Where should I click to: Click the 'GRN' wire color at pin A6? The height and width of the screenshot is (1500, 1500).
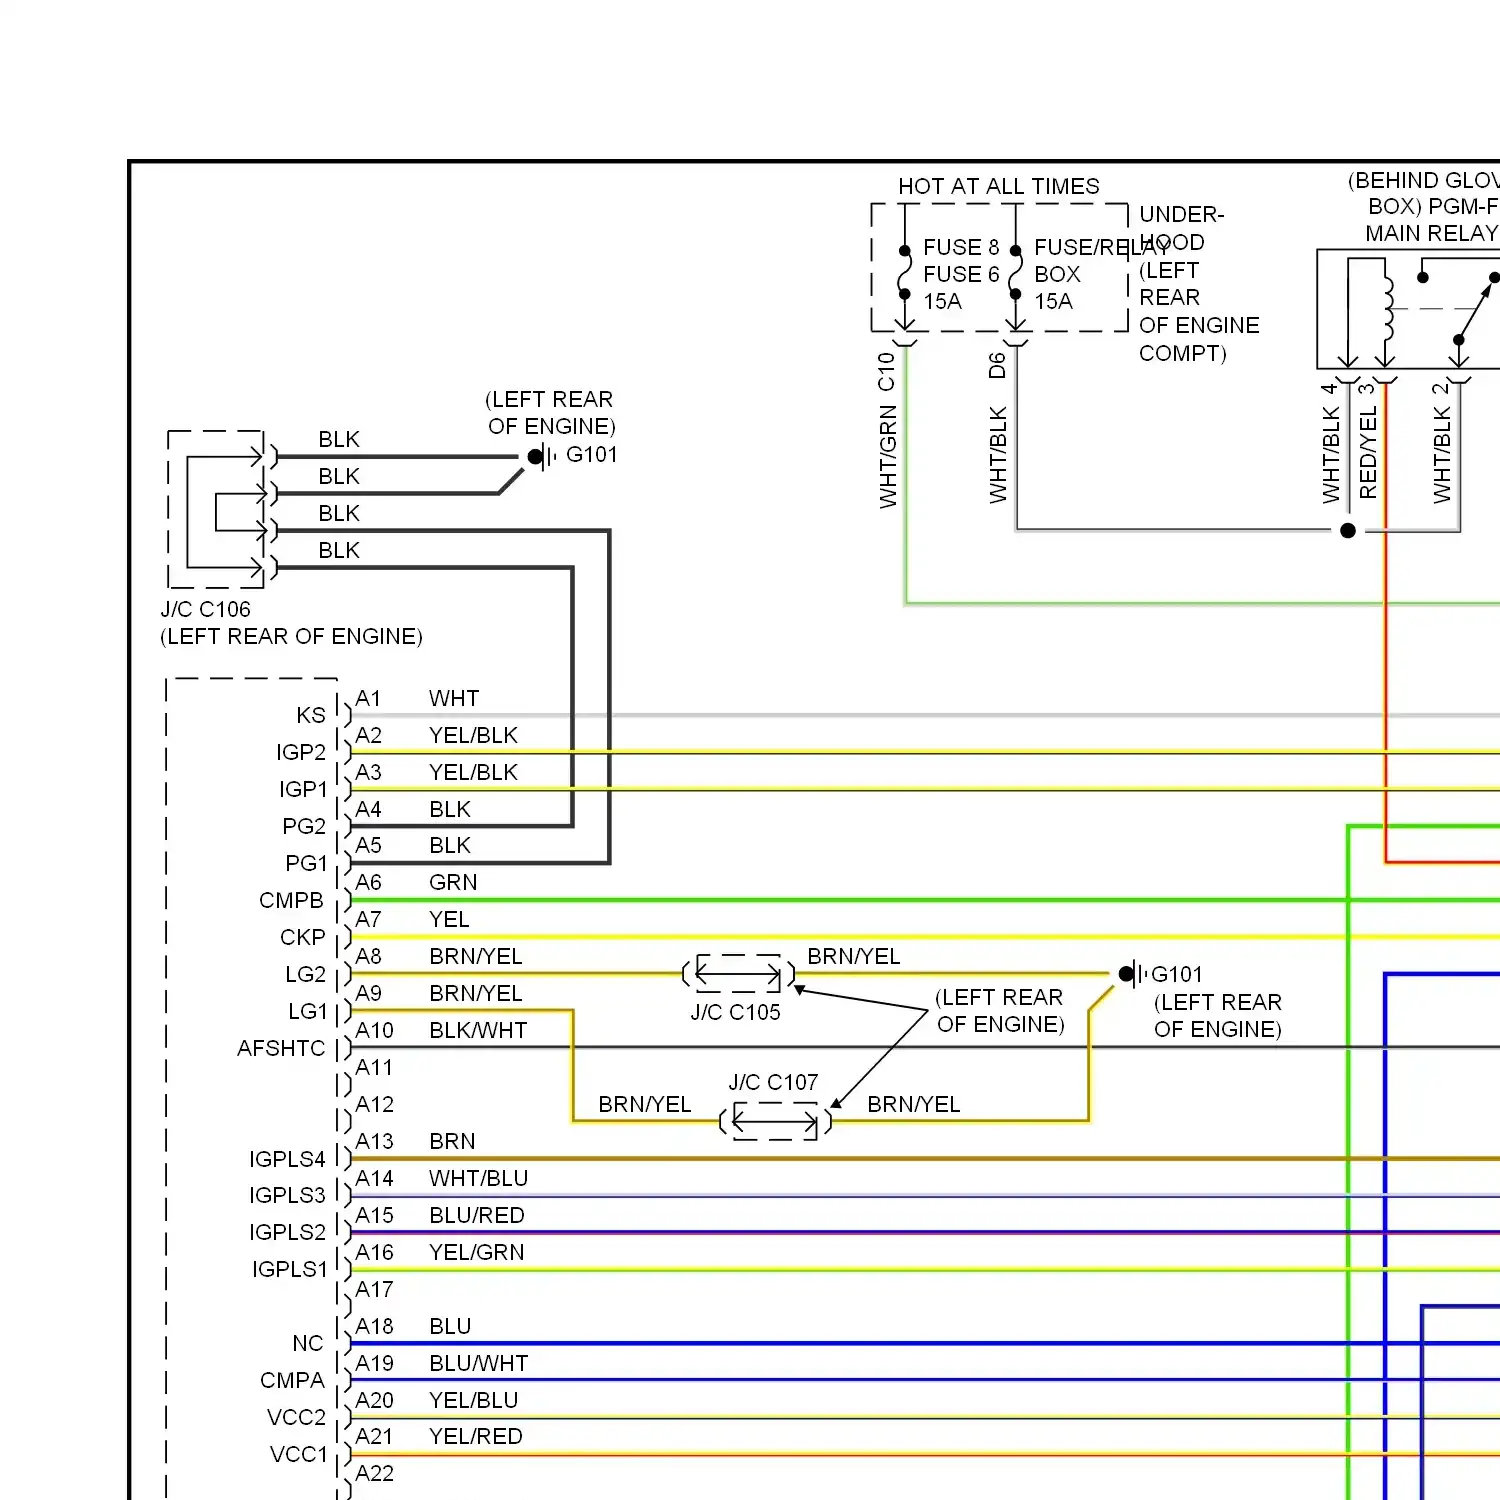coord(453,883)
